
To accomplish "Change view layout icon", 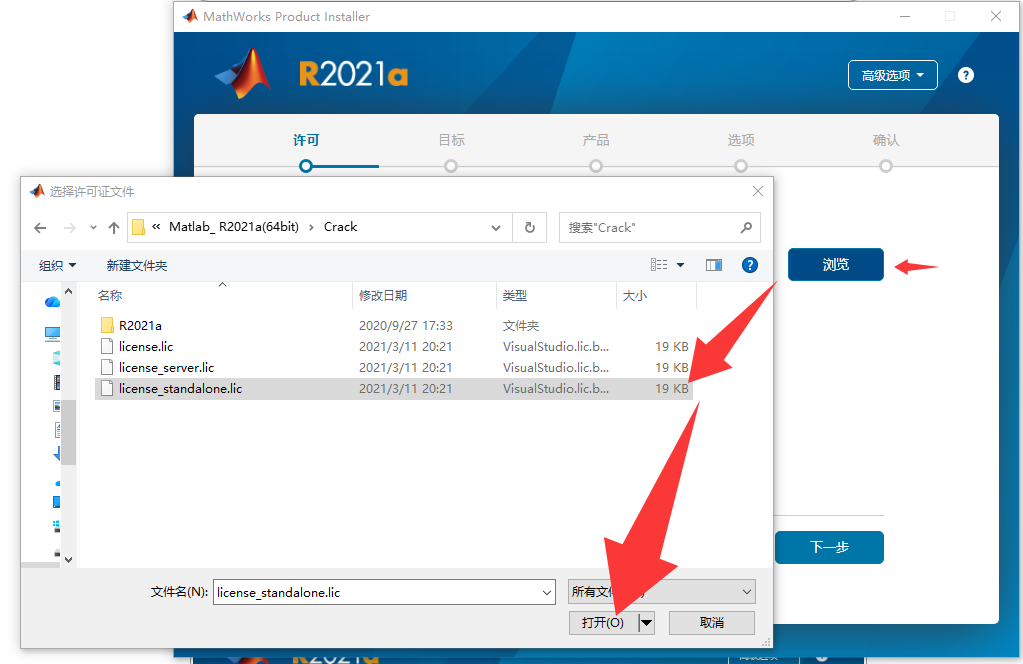I will (659, 265).
